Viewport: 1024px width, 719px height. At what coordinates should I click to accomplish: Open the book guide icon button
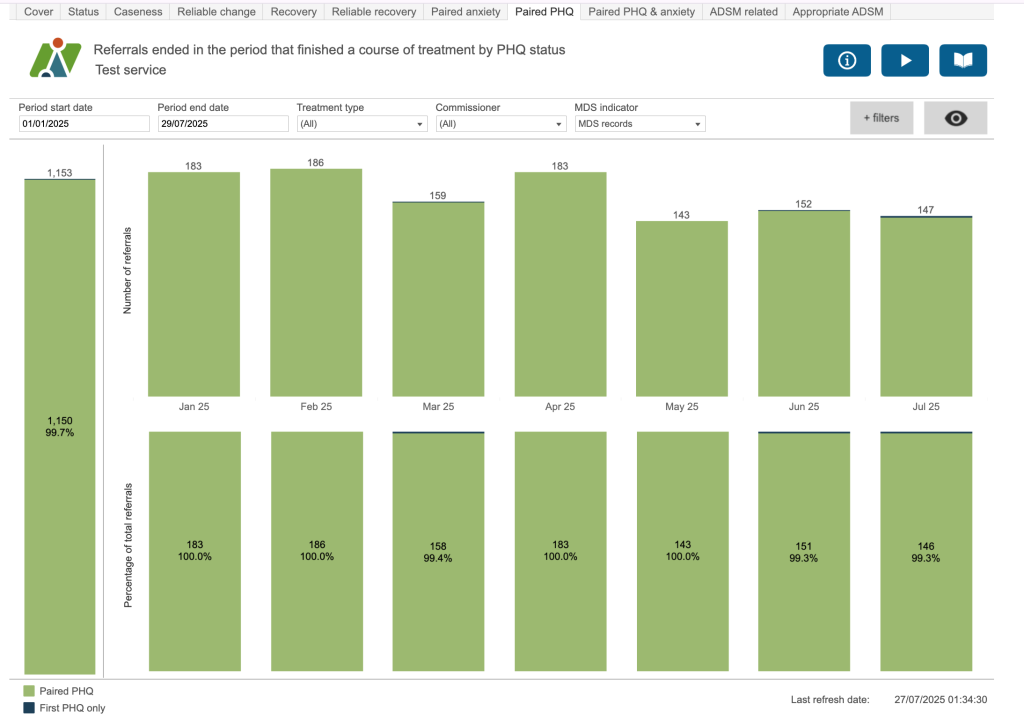tap(962, 61)
